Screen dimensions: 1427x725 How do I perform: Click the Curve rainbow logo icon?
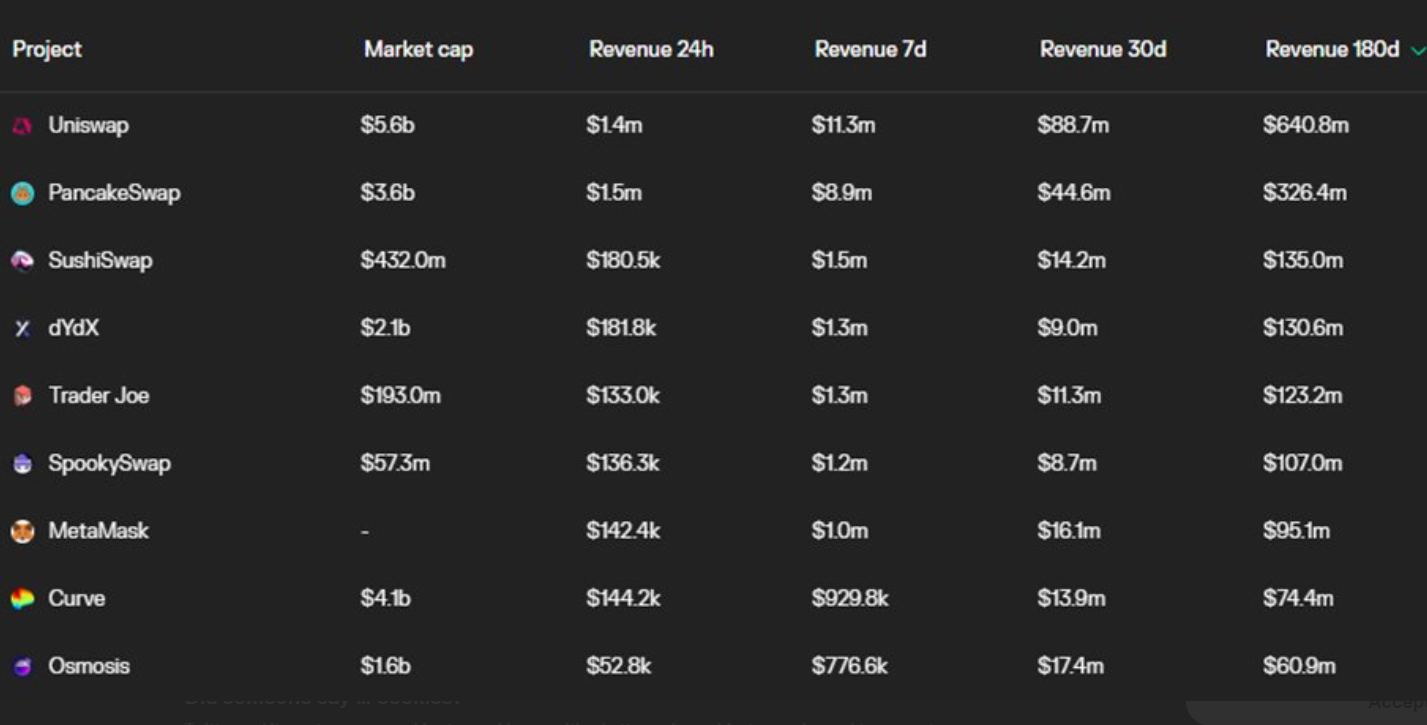(x=22, y=599)
